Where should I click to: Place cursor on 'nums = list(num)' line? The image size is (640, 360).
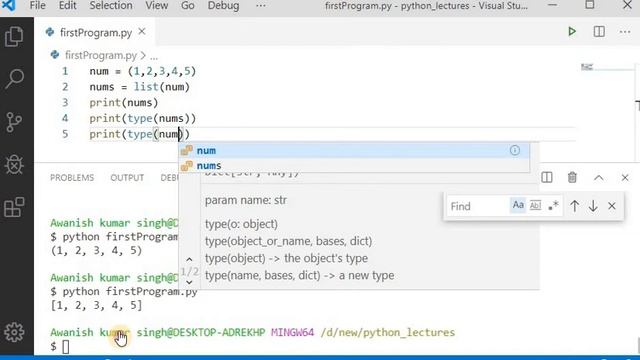[140, 87]
